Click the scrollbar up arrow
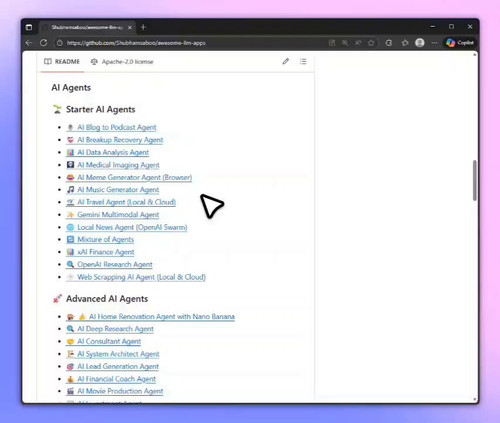 pyautogui.click(x=475, y=54)
